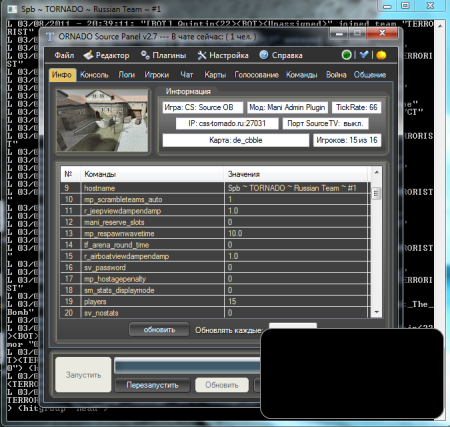Select the hostname row
This screenshot has height=427, width=450.
click(215, 188)
